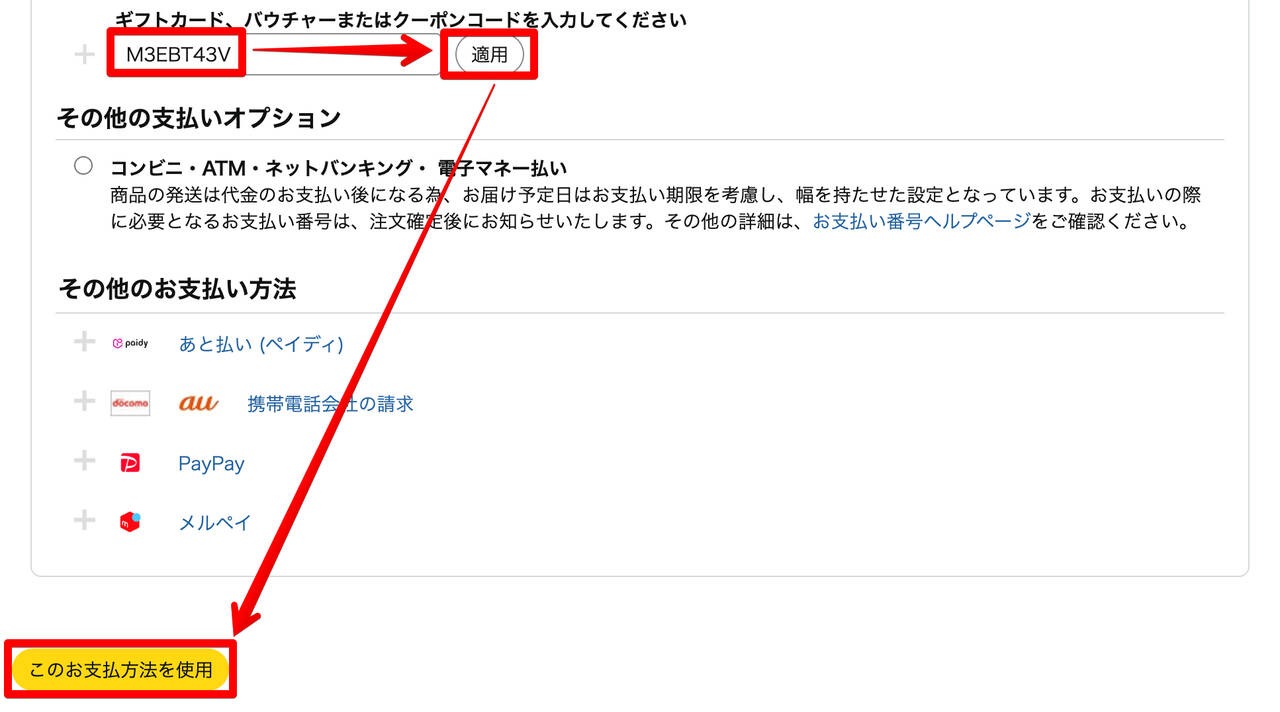The width and height of the screenshot is (1280, 712).
Task: Click the coupon code field containing M3EBT43V
Action: click(x=276, y=54)
